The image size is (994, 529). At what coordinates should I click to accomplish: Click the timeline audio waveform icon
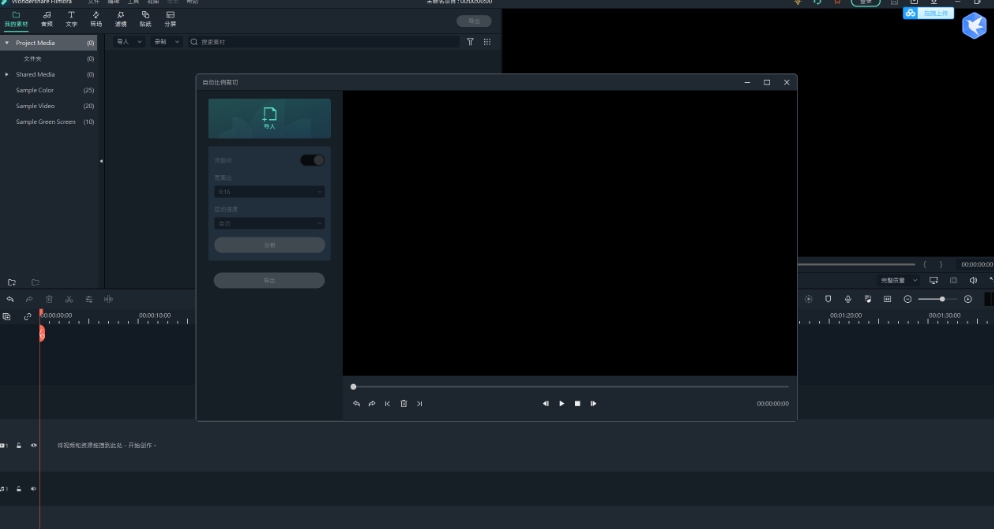pos(108,299)
